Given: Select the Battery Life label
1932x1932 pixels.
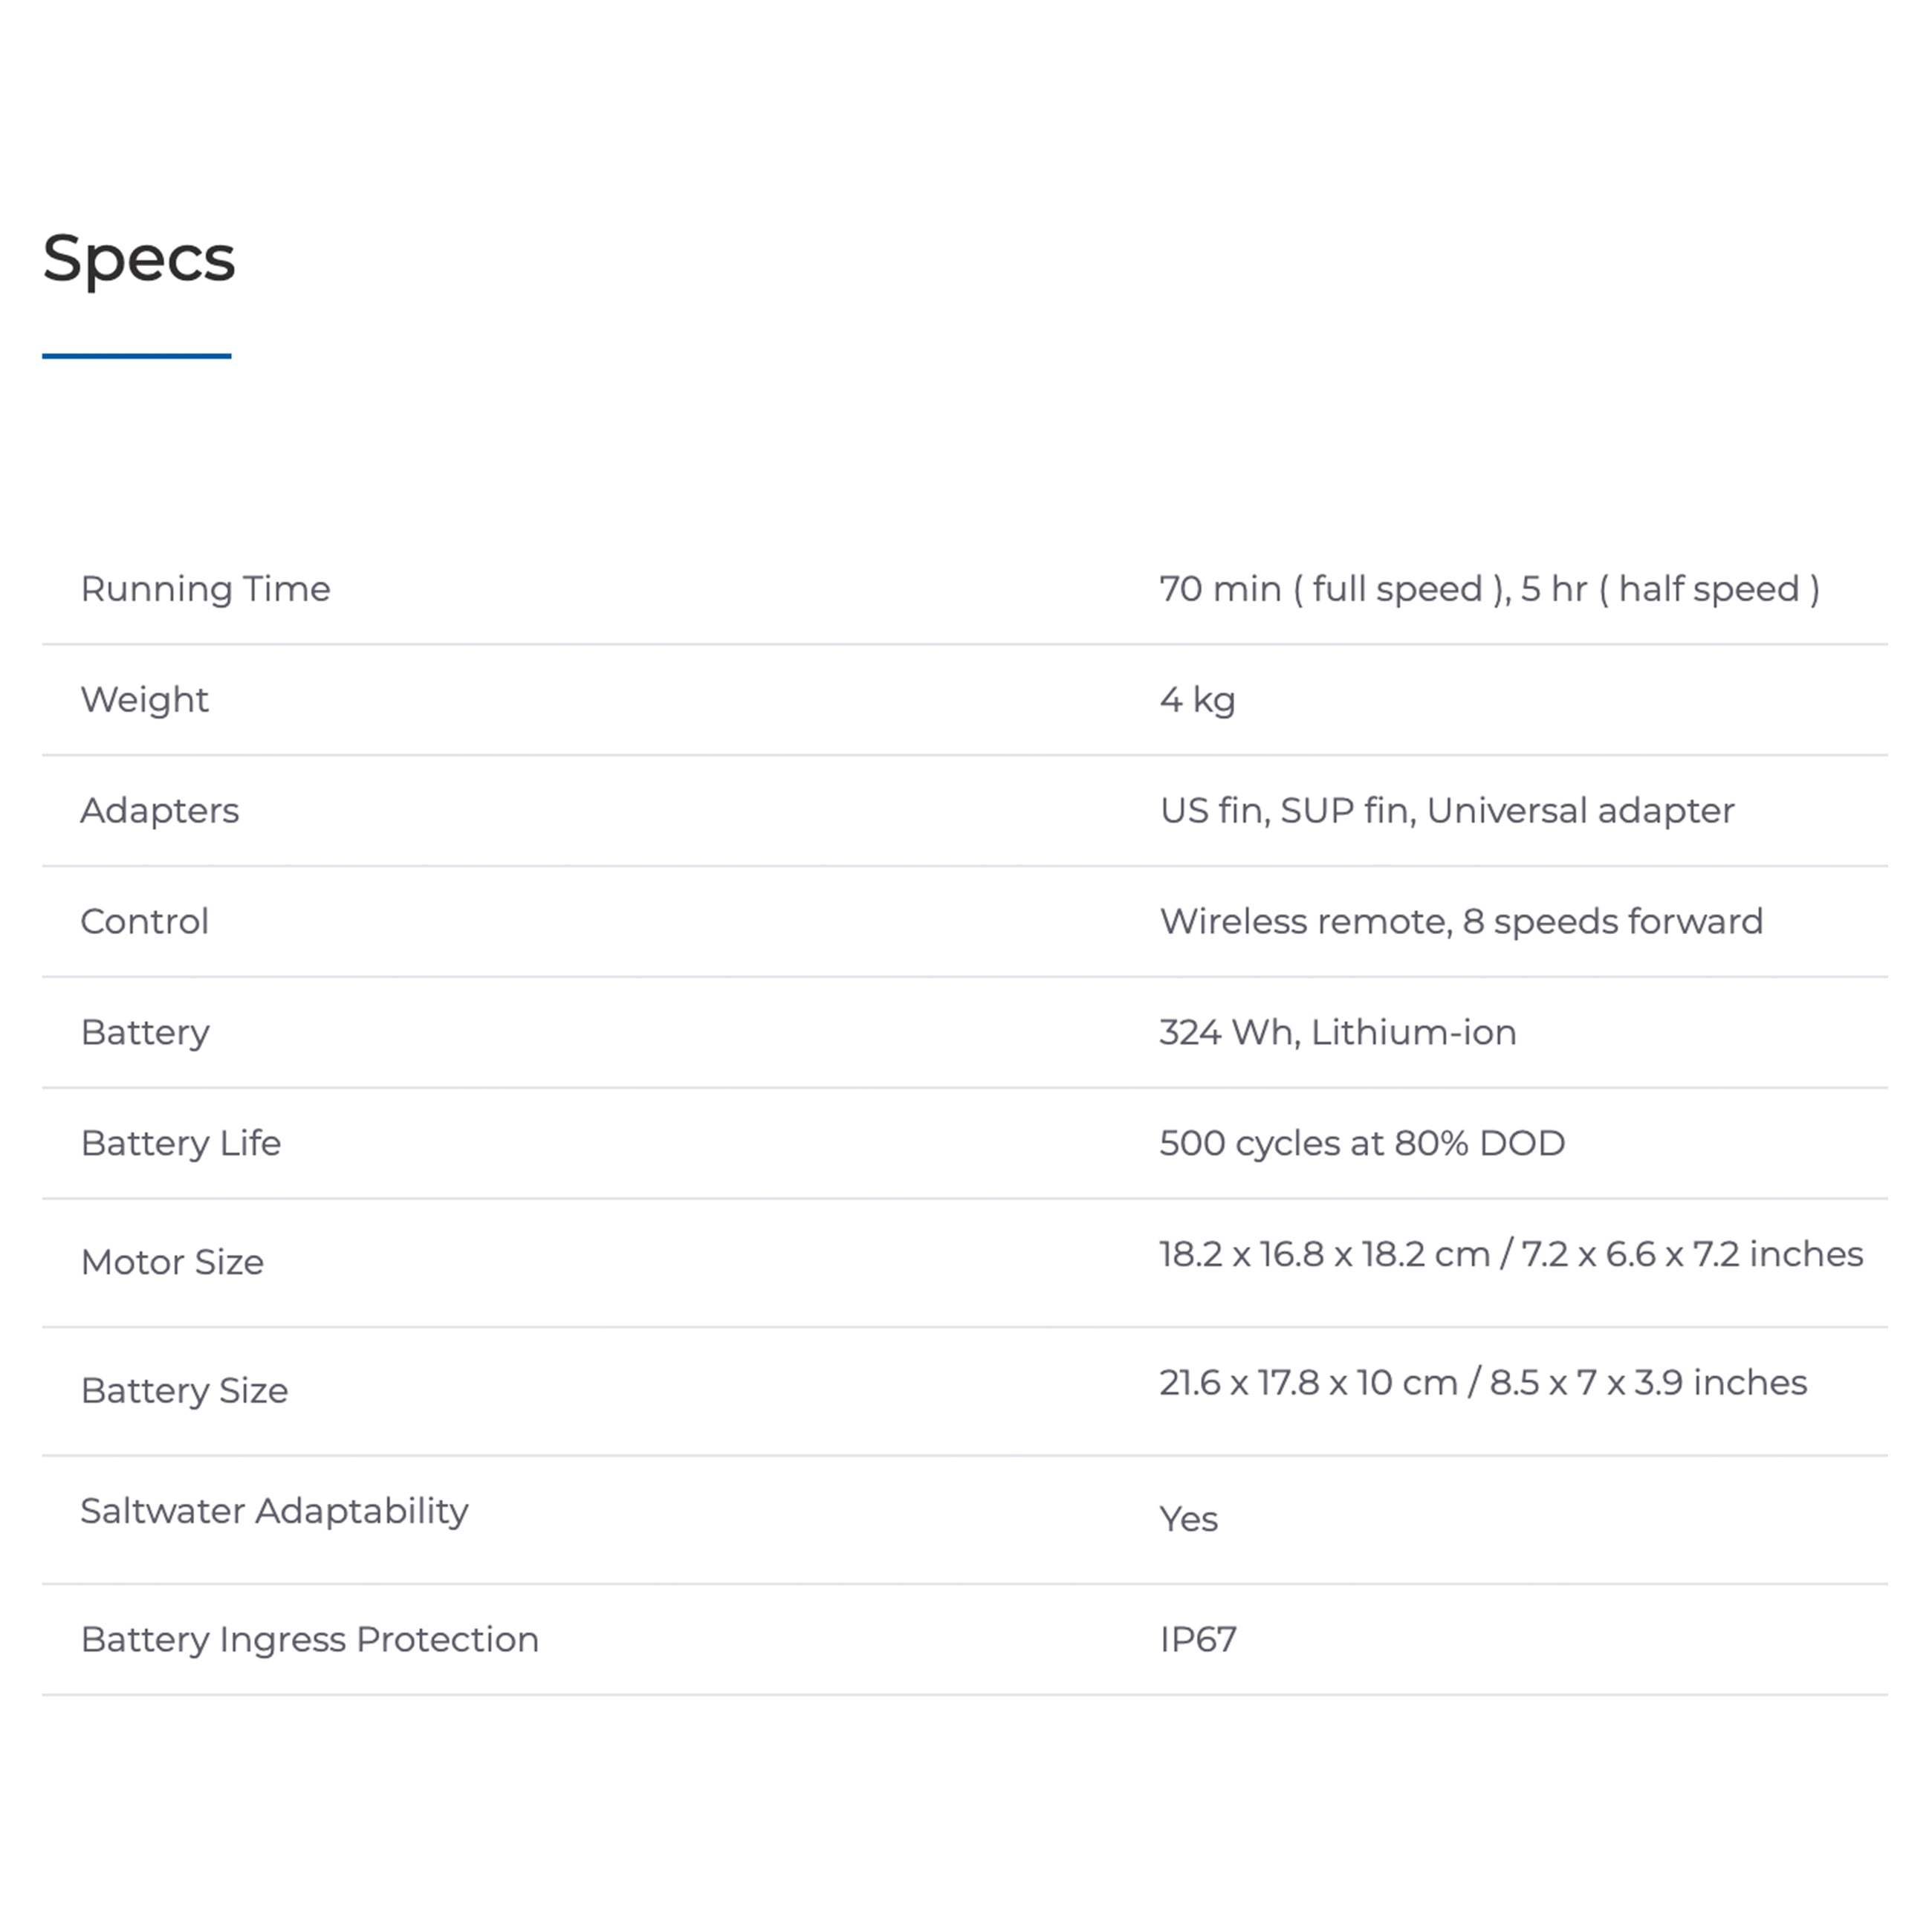Looking at the screenshot, I should coord(181,1144).
